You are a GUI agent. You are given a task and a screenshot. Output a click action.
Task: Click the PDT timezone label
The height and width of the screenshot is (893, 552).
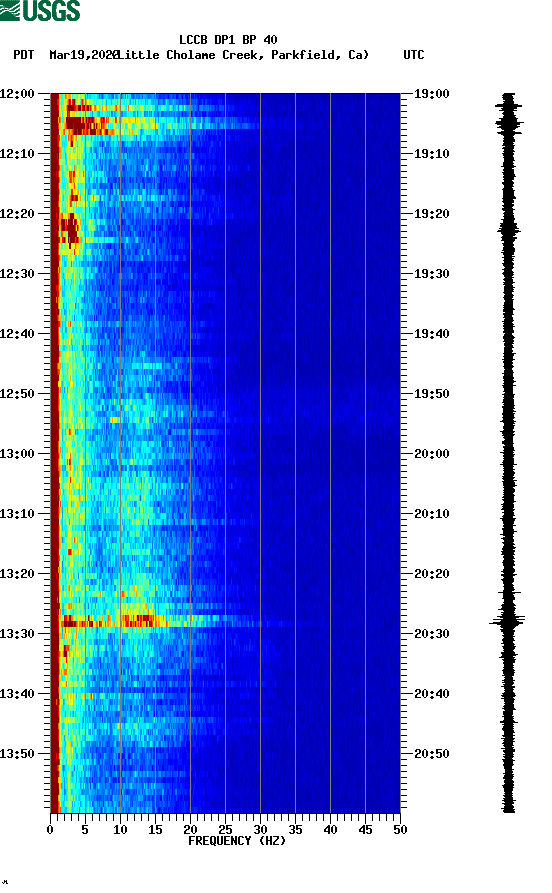pyautogui.click(x=23, y=55)
